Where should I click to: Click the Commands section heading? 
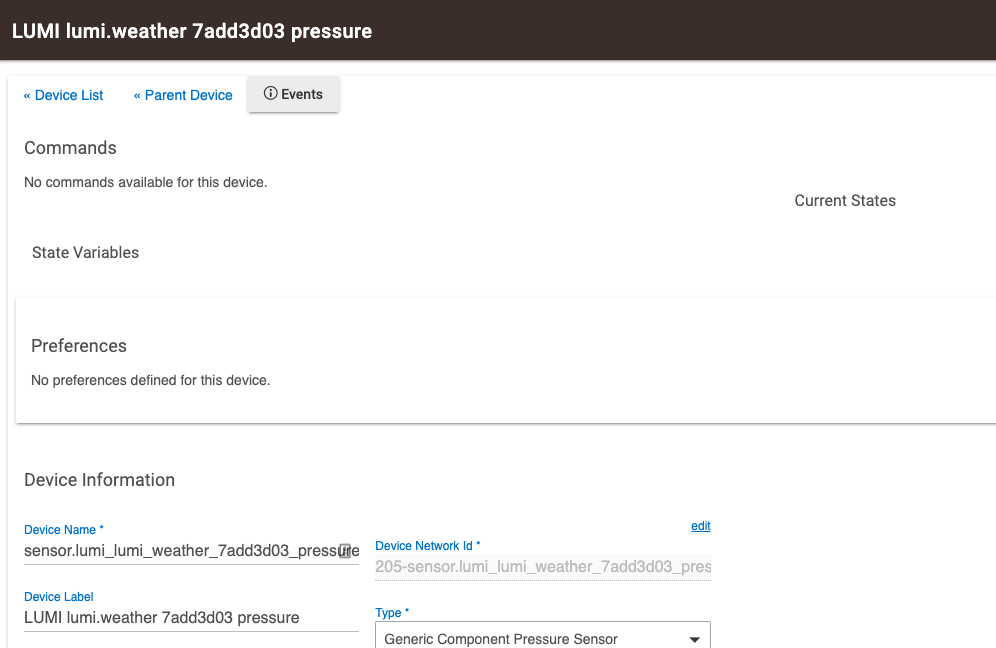pyautogui.click(x=70, y=148)
